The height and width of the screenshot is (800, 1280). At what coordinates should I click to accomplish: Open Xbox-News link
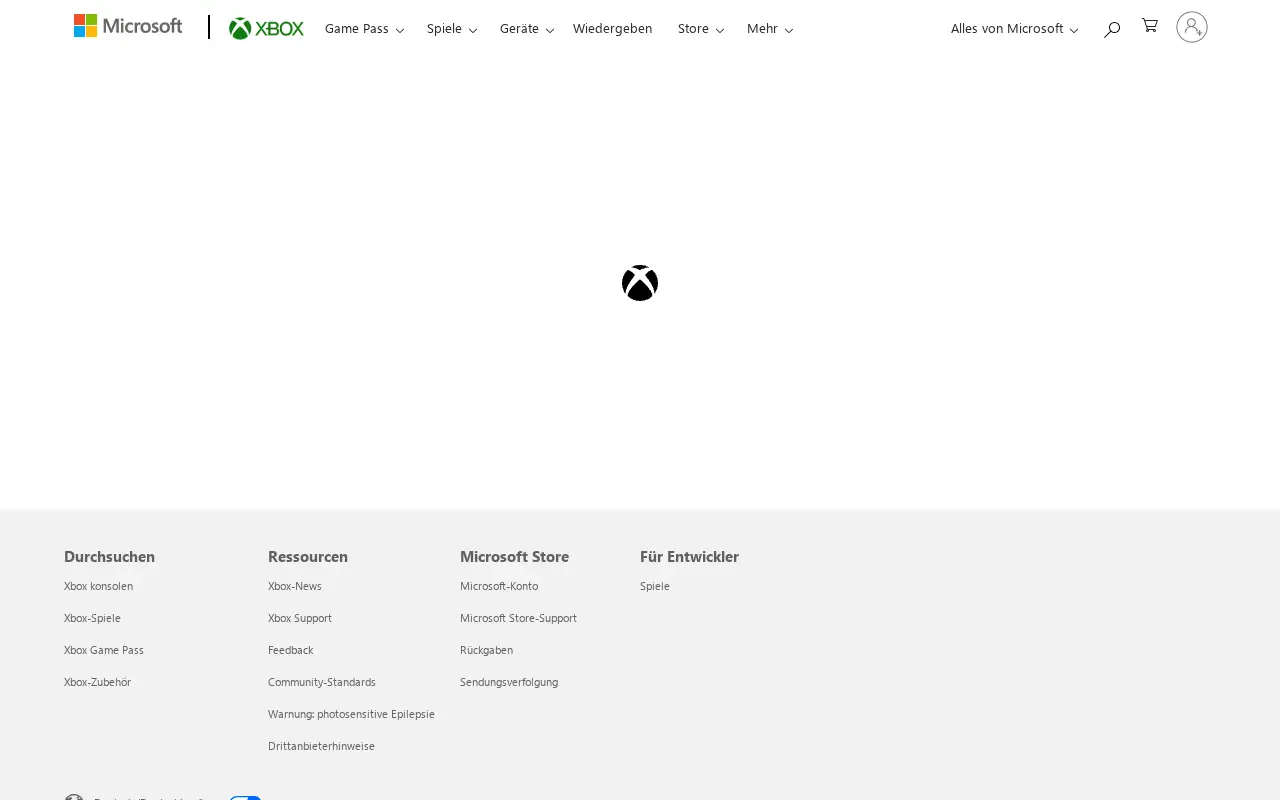295,586
